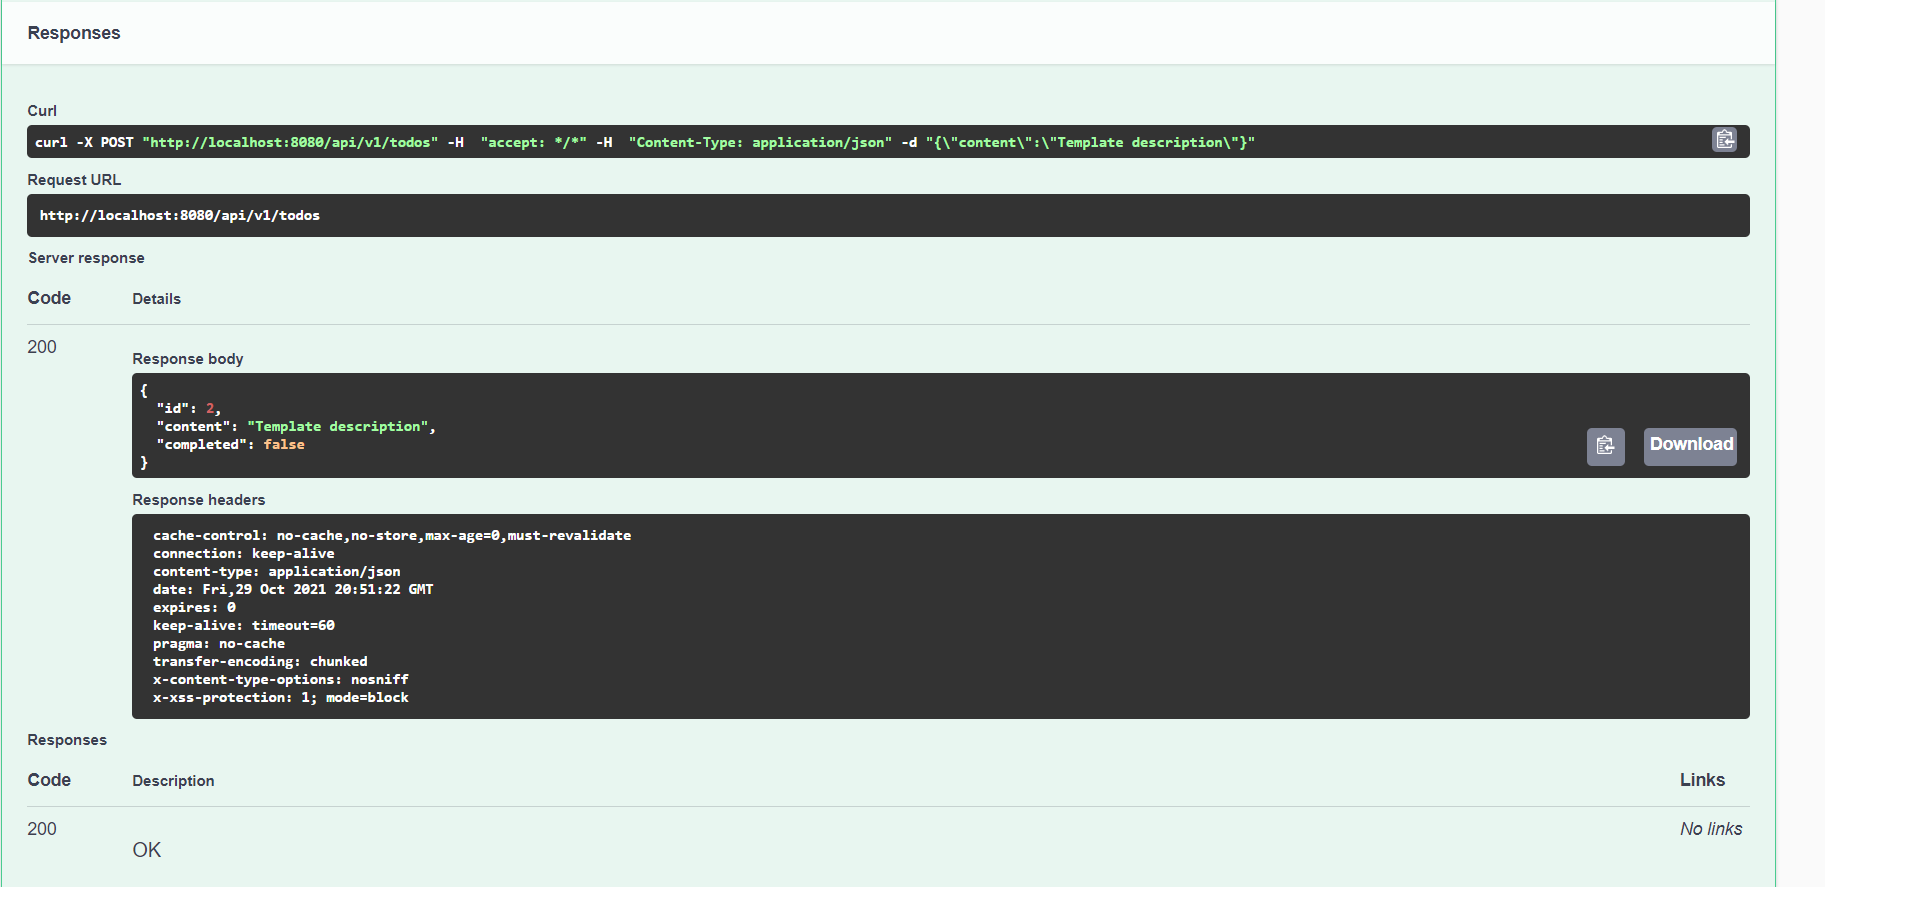Click the Details column header
This screenshot has height=904, width=1909.
[156, 298]
